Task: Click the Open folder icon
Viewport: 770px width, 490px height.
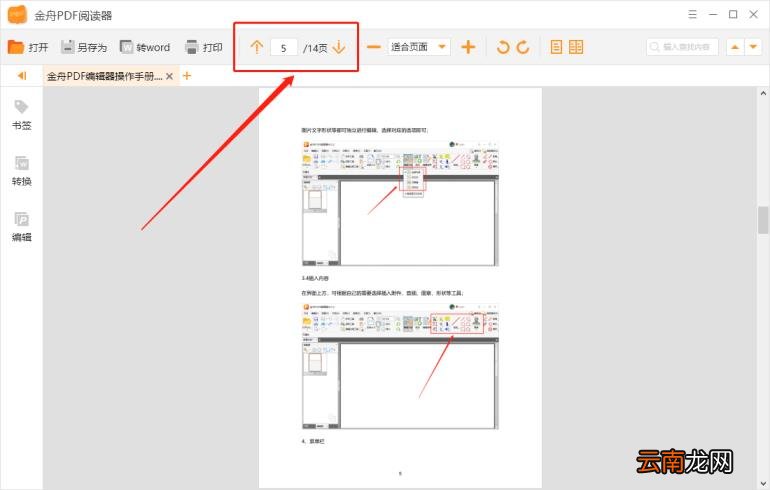Action: [x=16, y=47]
